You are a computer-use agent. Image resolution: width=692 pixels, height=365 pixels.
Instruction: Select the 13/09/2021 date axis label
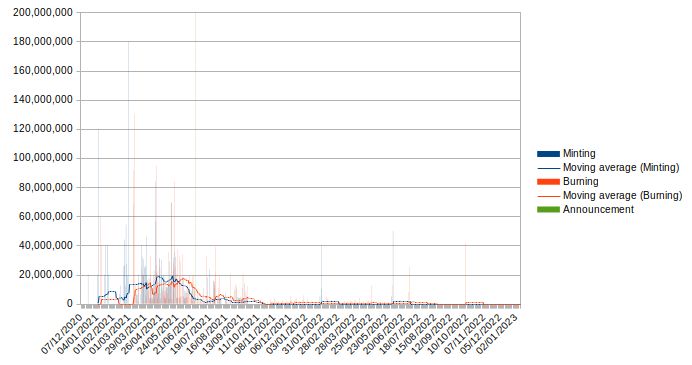pyautogui.click(x=224, y=335)
